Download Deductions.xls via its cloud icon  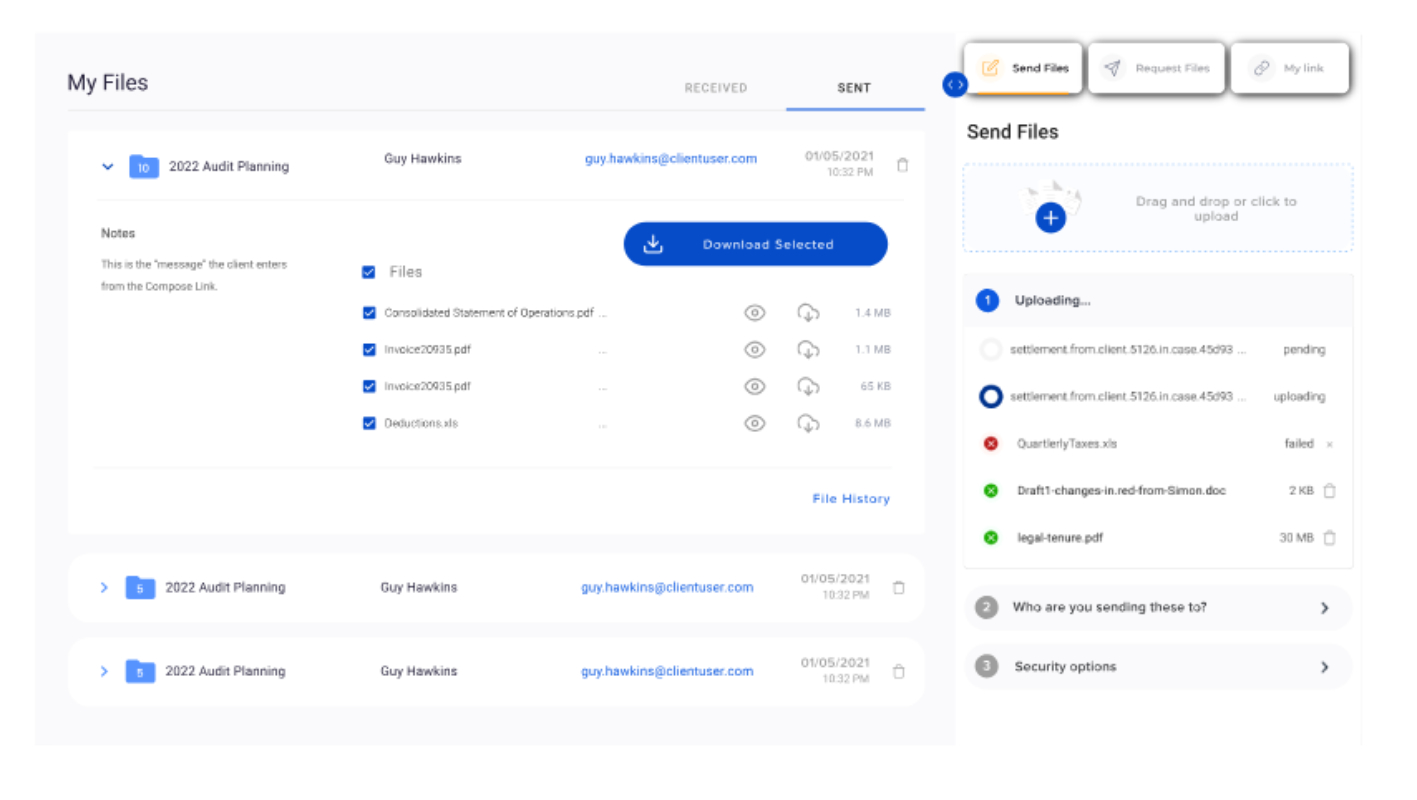coord(808,423)
